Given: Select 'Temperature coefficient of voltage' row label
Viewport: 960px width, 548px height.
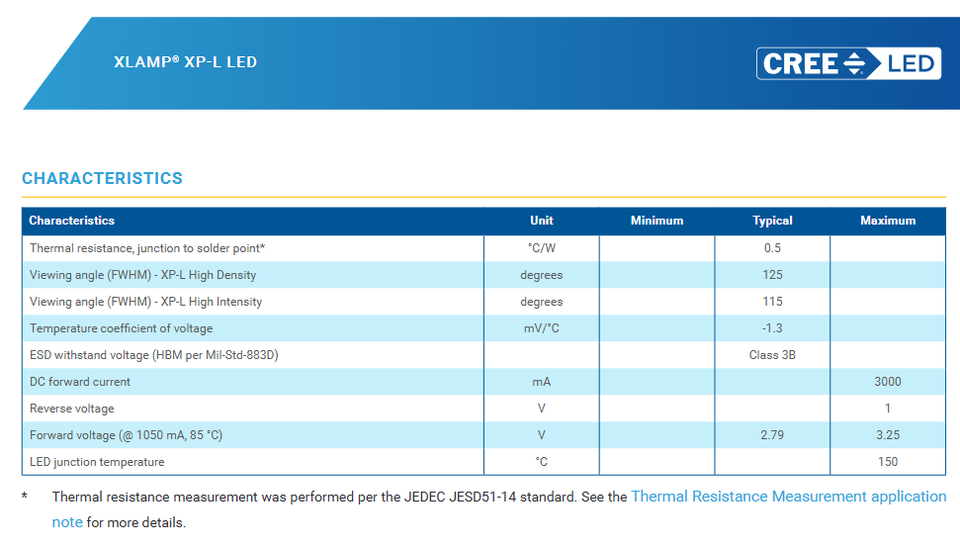Looking at the screenshot, I should point(121,328).
